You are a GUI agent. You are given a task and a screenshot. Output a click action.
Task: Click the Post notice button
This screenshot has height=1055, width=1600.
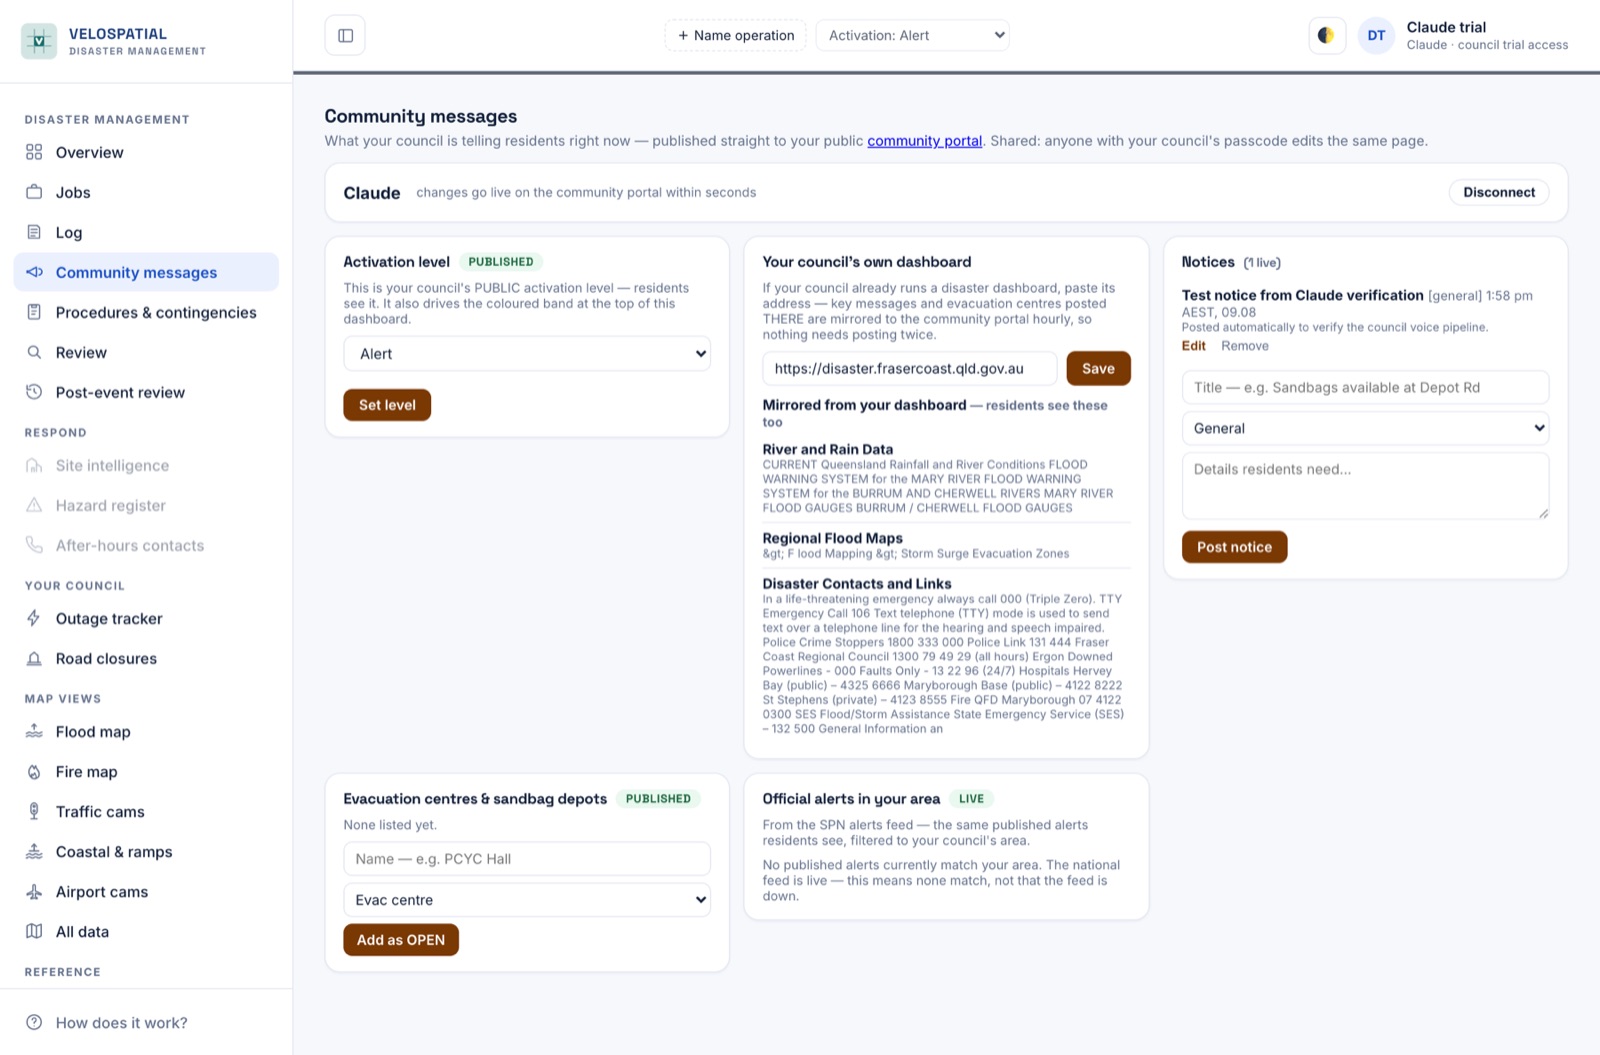(1234, 547)
